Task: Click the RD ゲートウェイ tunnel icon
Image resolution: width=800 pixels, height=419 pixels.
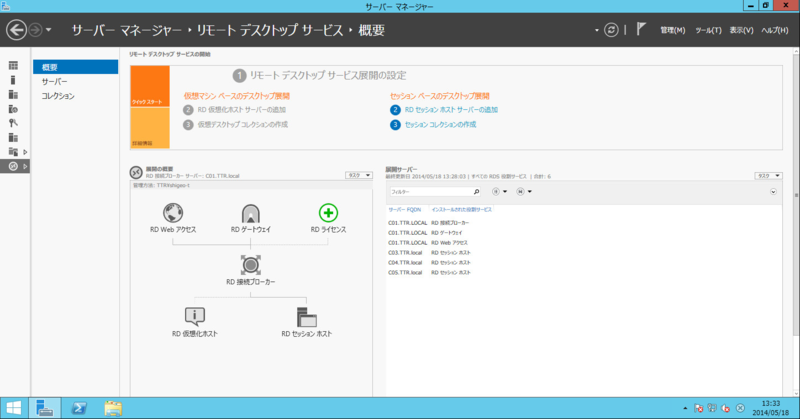Action: (x=251, y=213)
